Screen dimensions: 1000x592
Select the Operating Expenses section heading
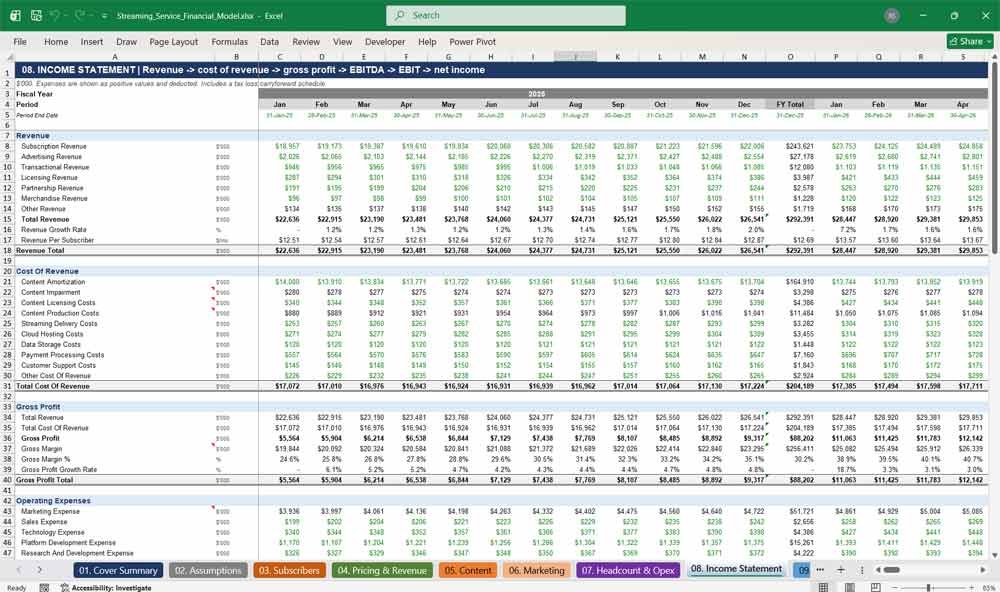53,501
